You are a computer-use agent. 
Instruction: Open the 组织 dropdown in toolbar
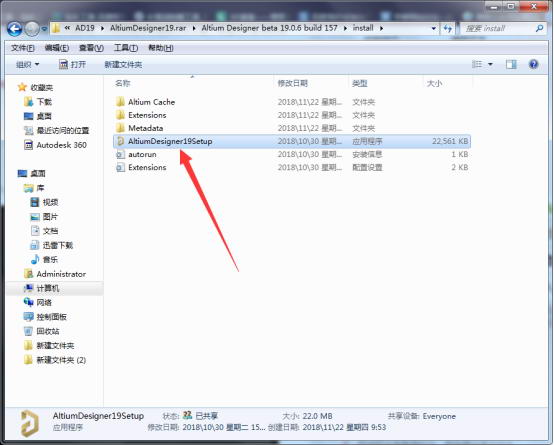[x=28, y=65]
